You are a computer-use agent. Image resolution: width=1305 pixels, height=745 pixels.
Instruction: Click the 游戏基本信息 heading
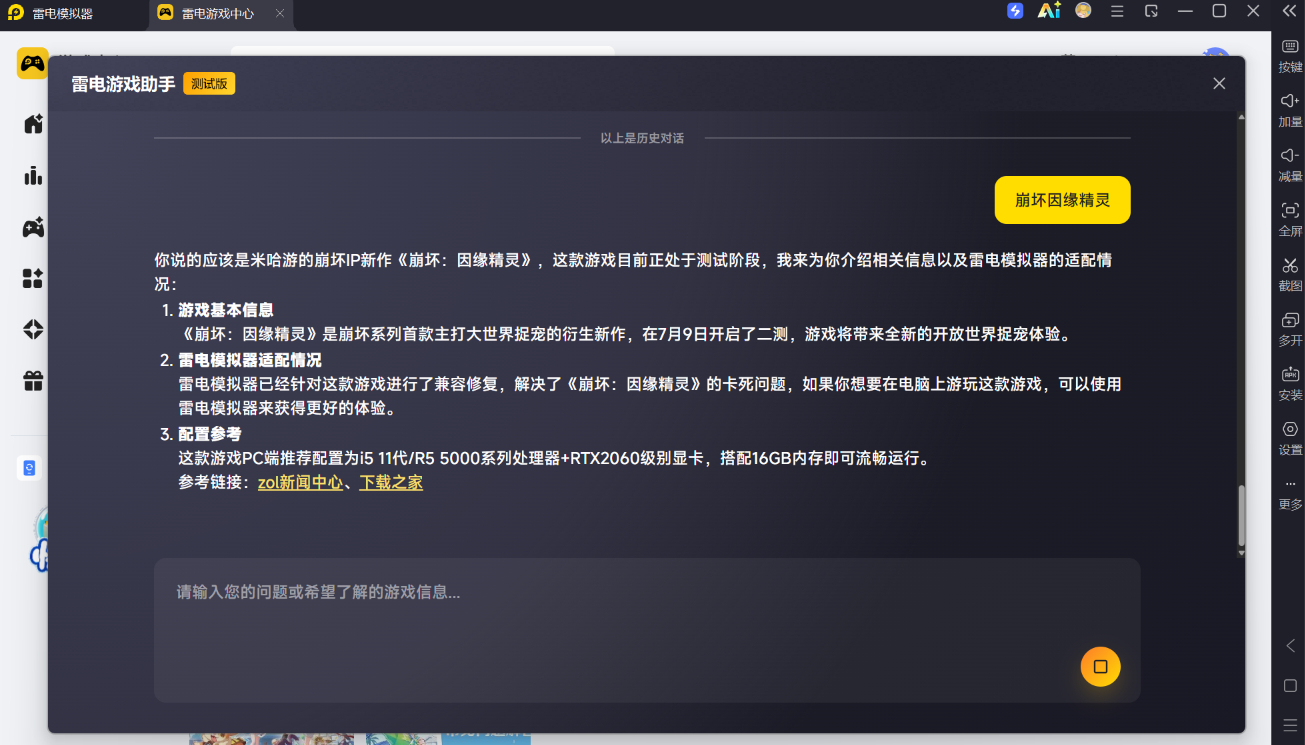226,310
